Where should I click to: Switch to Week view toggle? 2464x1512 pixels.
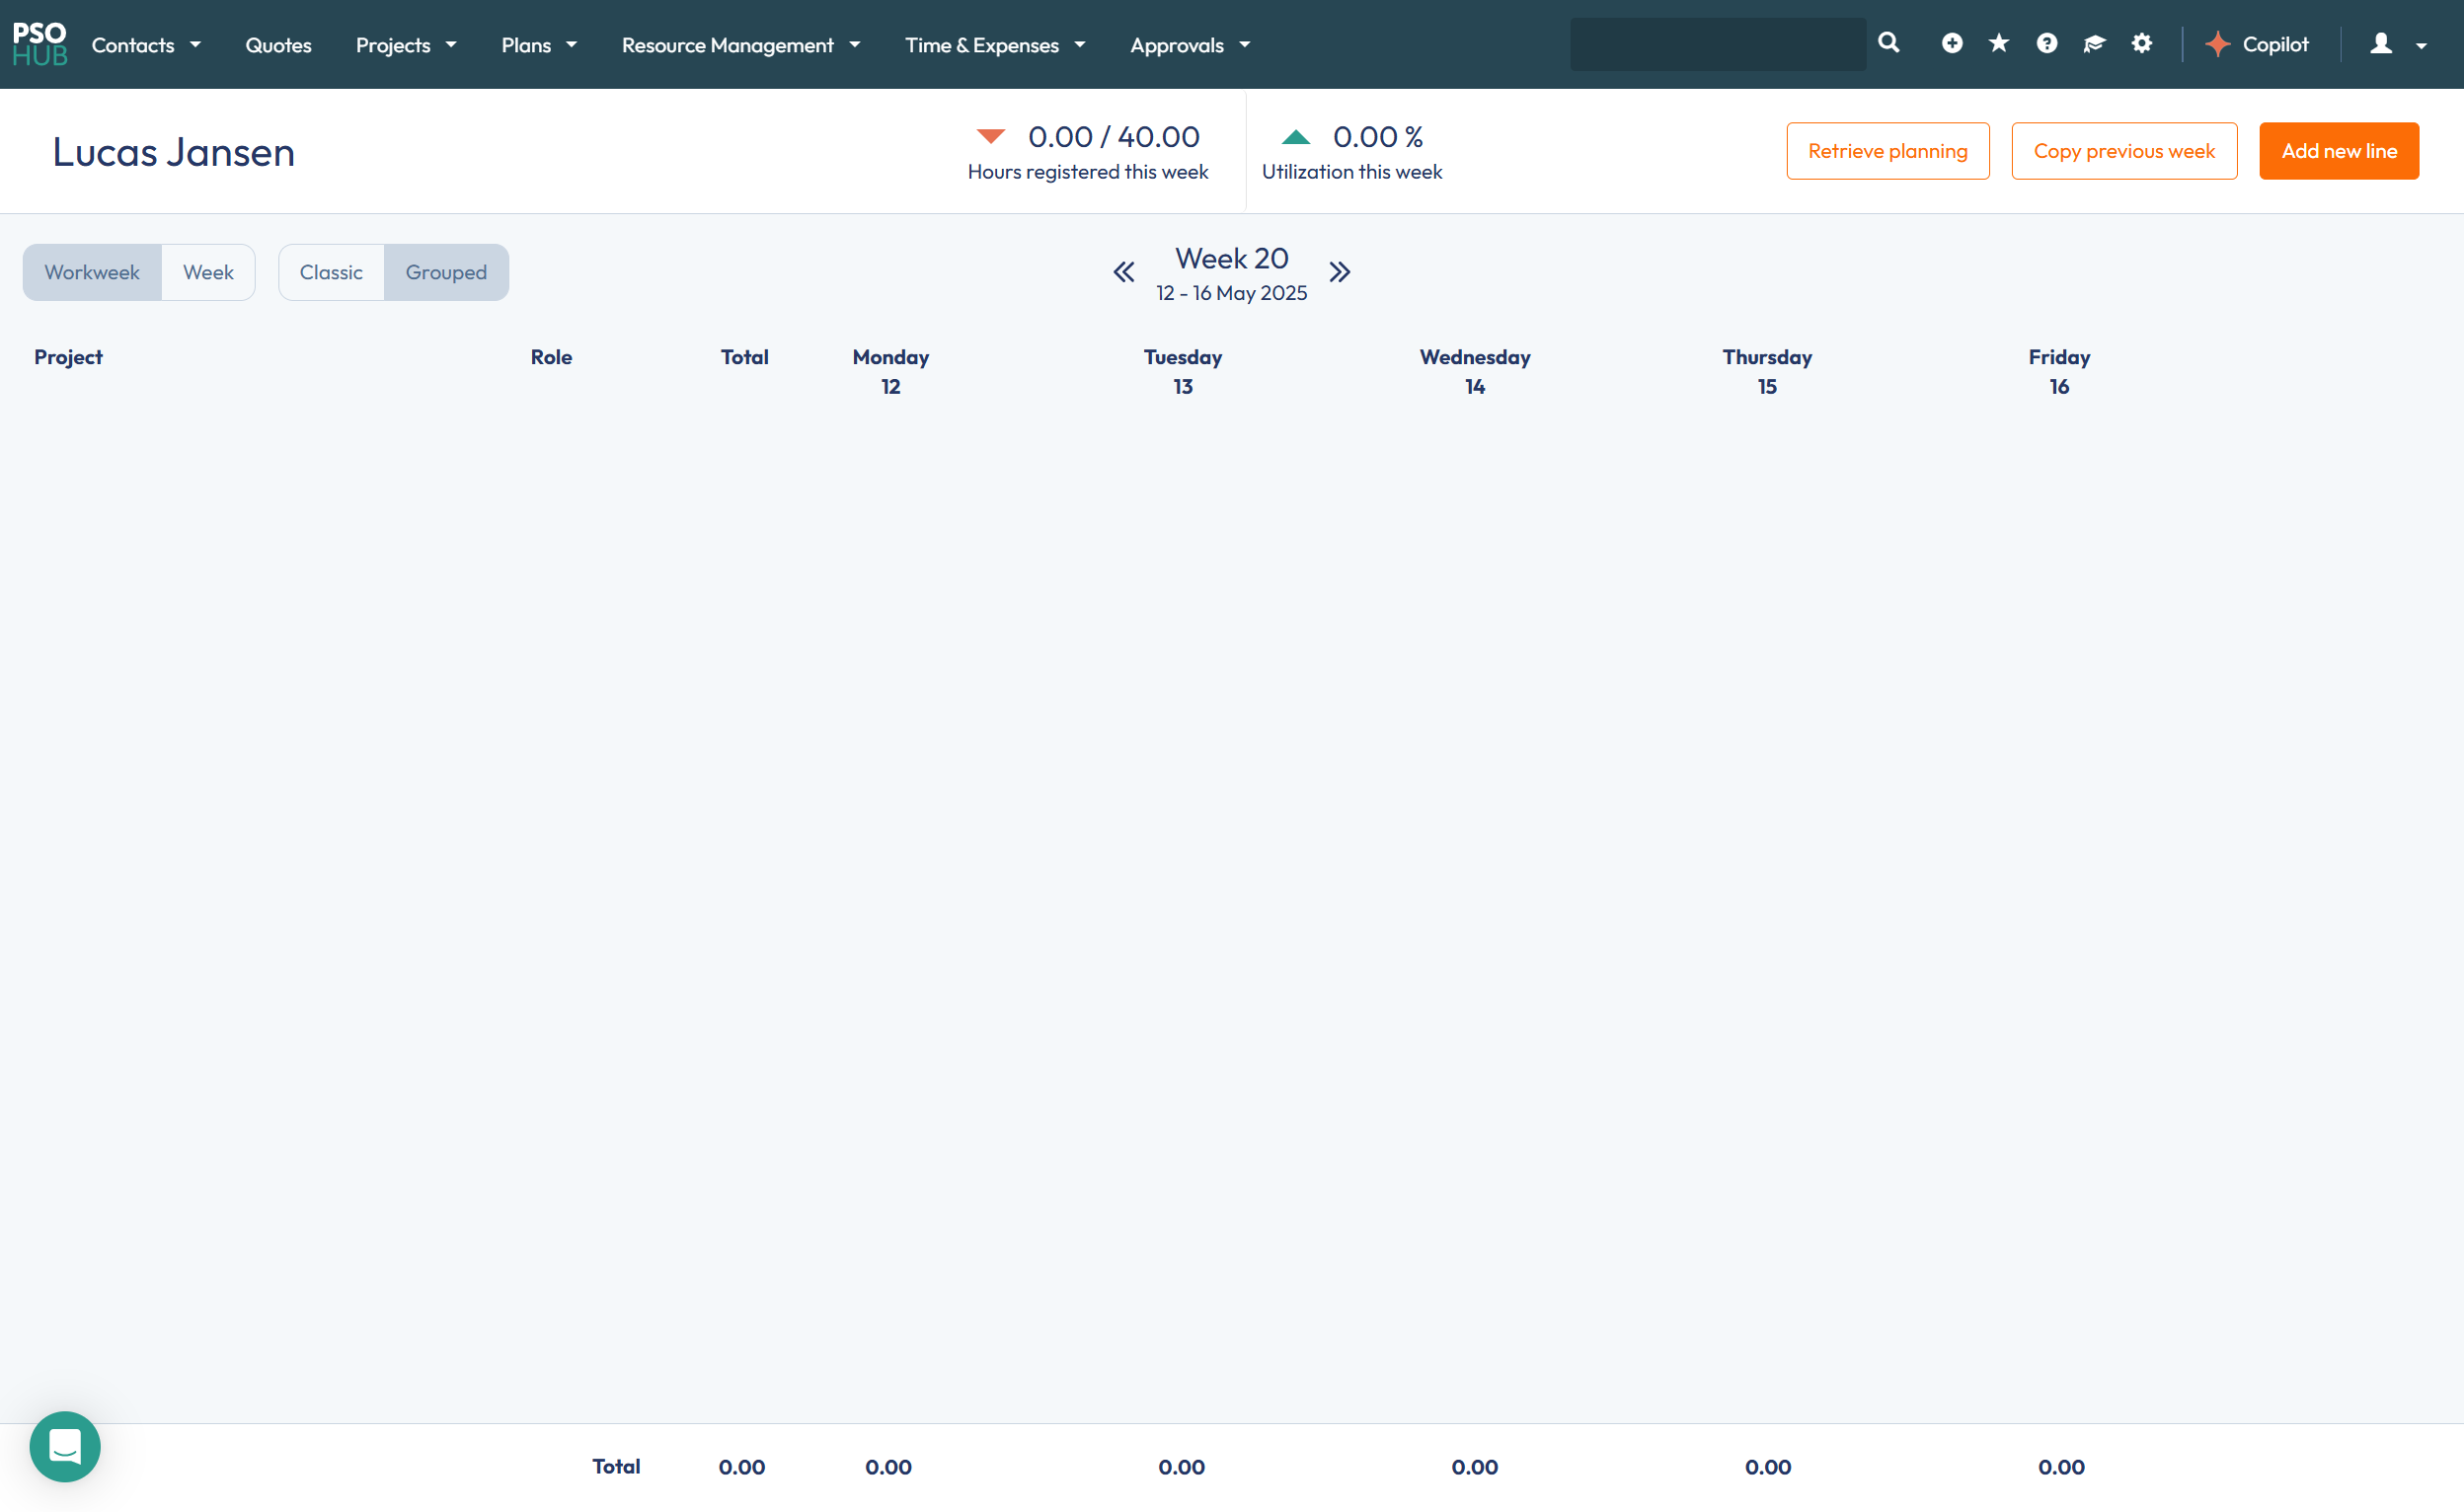tap(208, 272)
